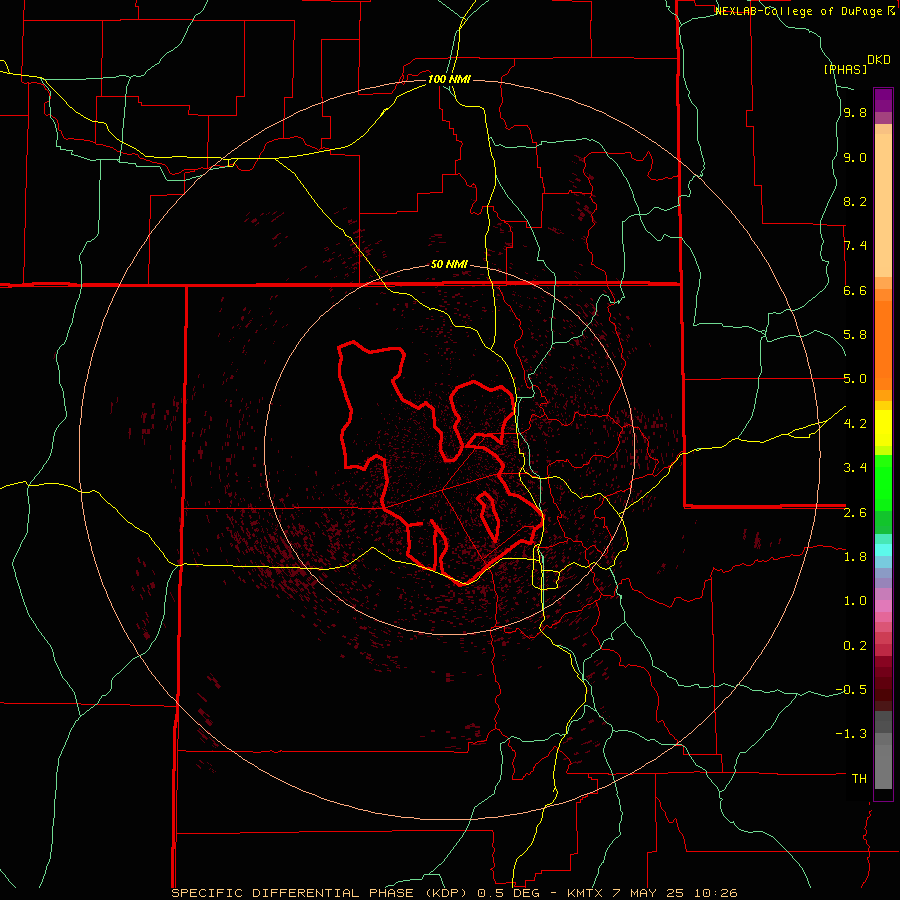
Task: Click the 7.4 scale value
Action: (x=855, y=246)
